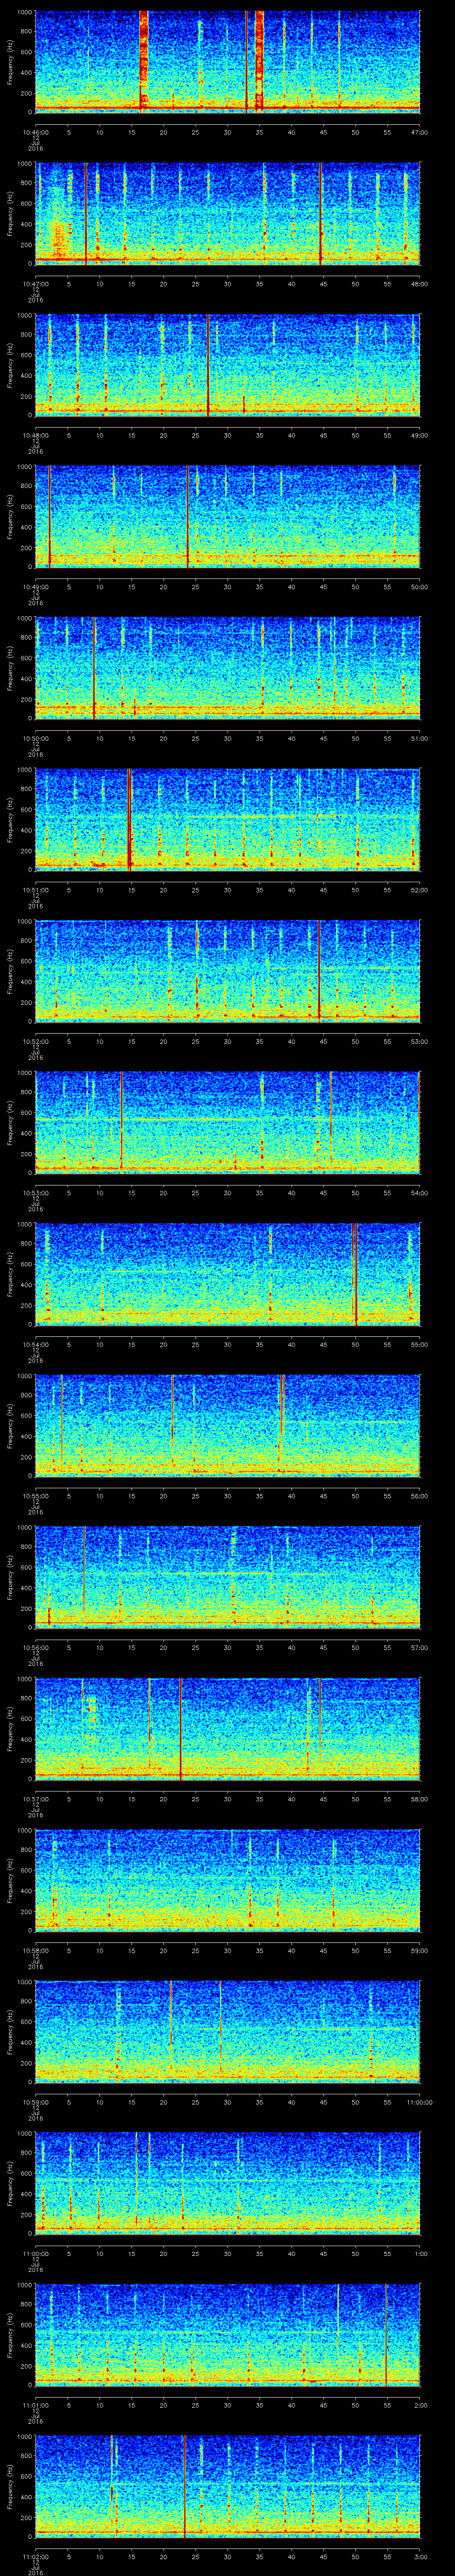The width and height of the screenshot is (455, 2576).
Task: Click the 48:00 end time label
Action: (x=420, y=284)
